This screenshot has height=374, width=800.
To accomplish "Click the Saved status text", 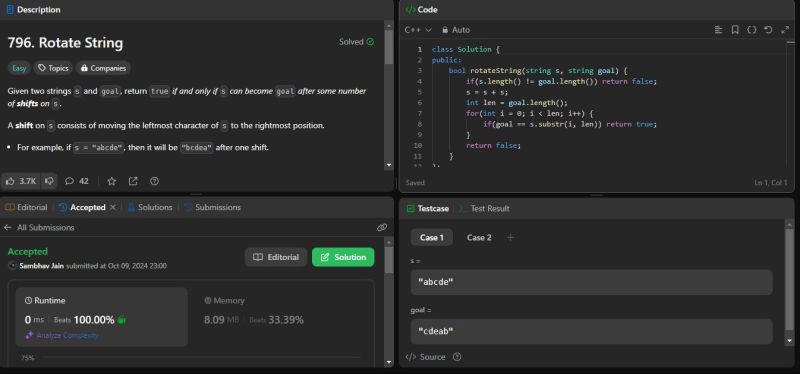I will tap(415, 183).
